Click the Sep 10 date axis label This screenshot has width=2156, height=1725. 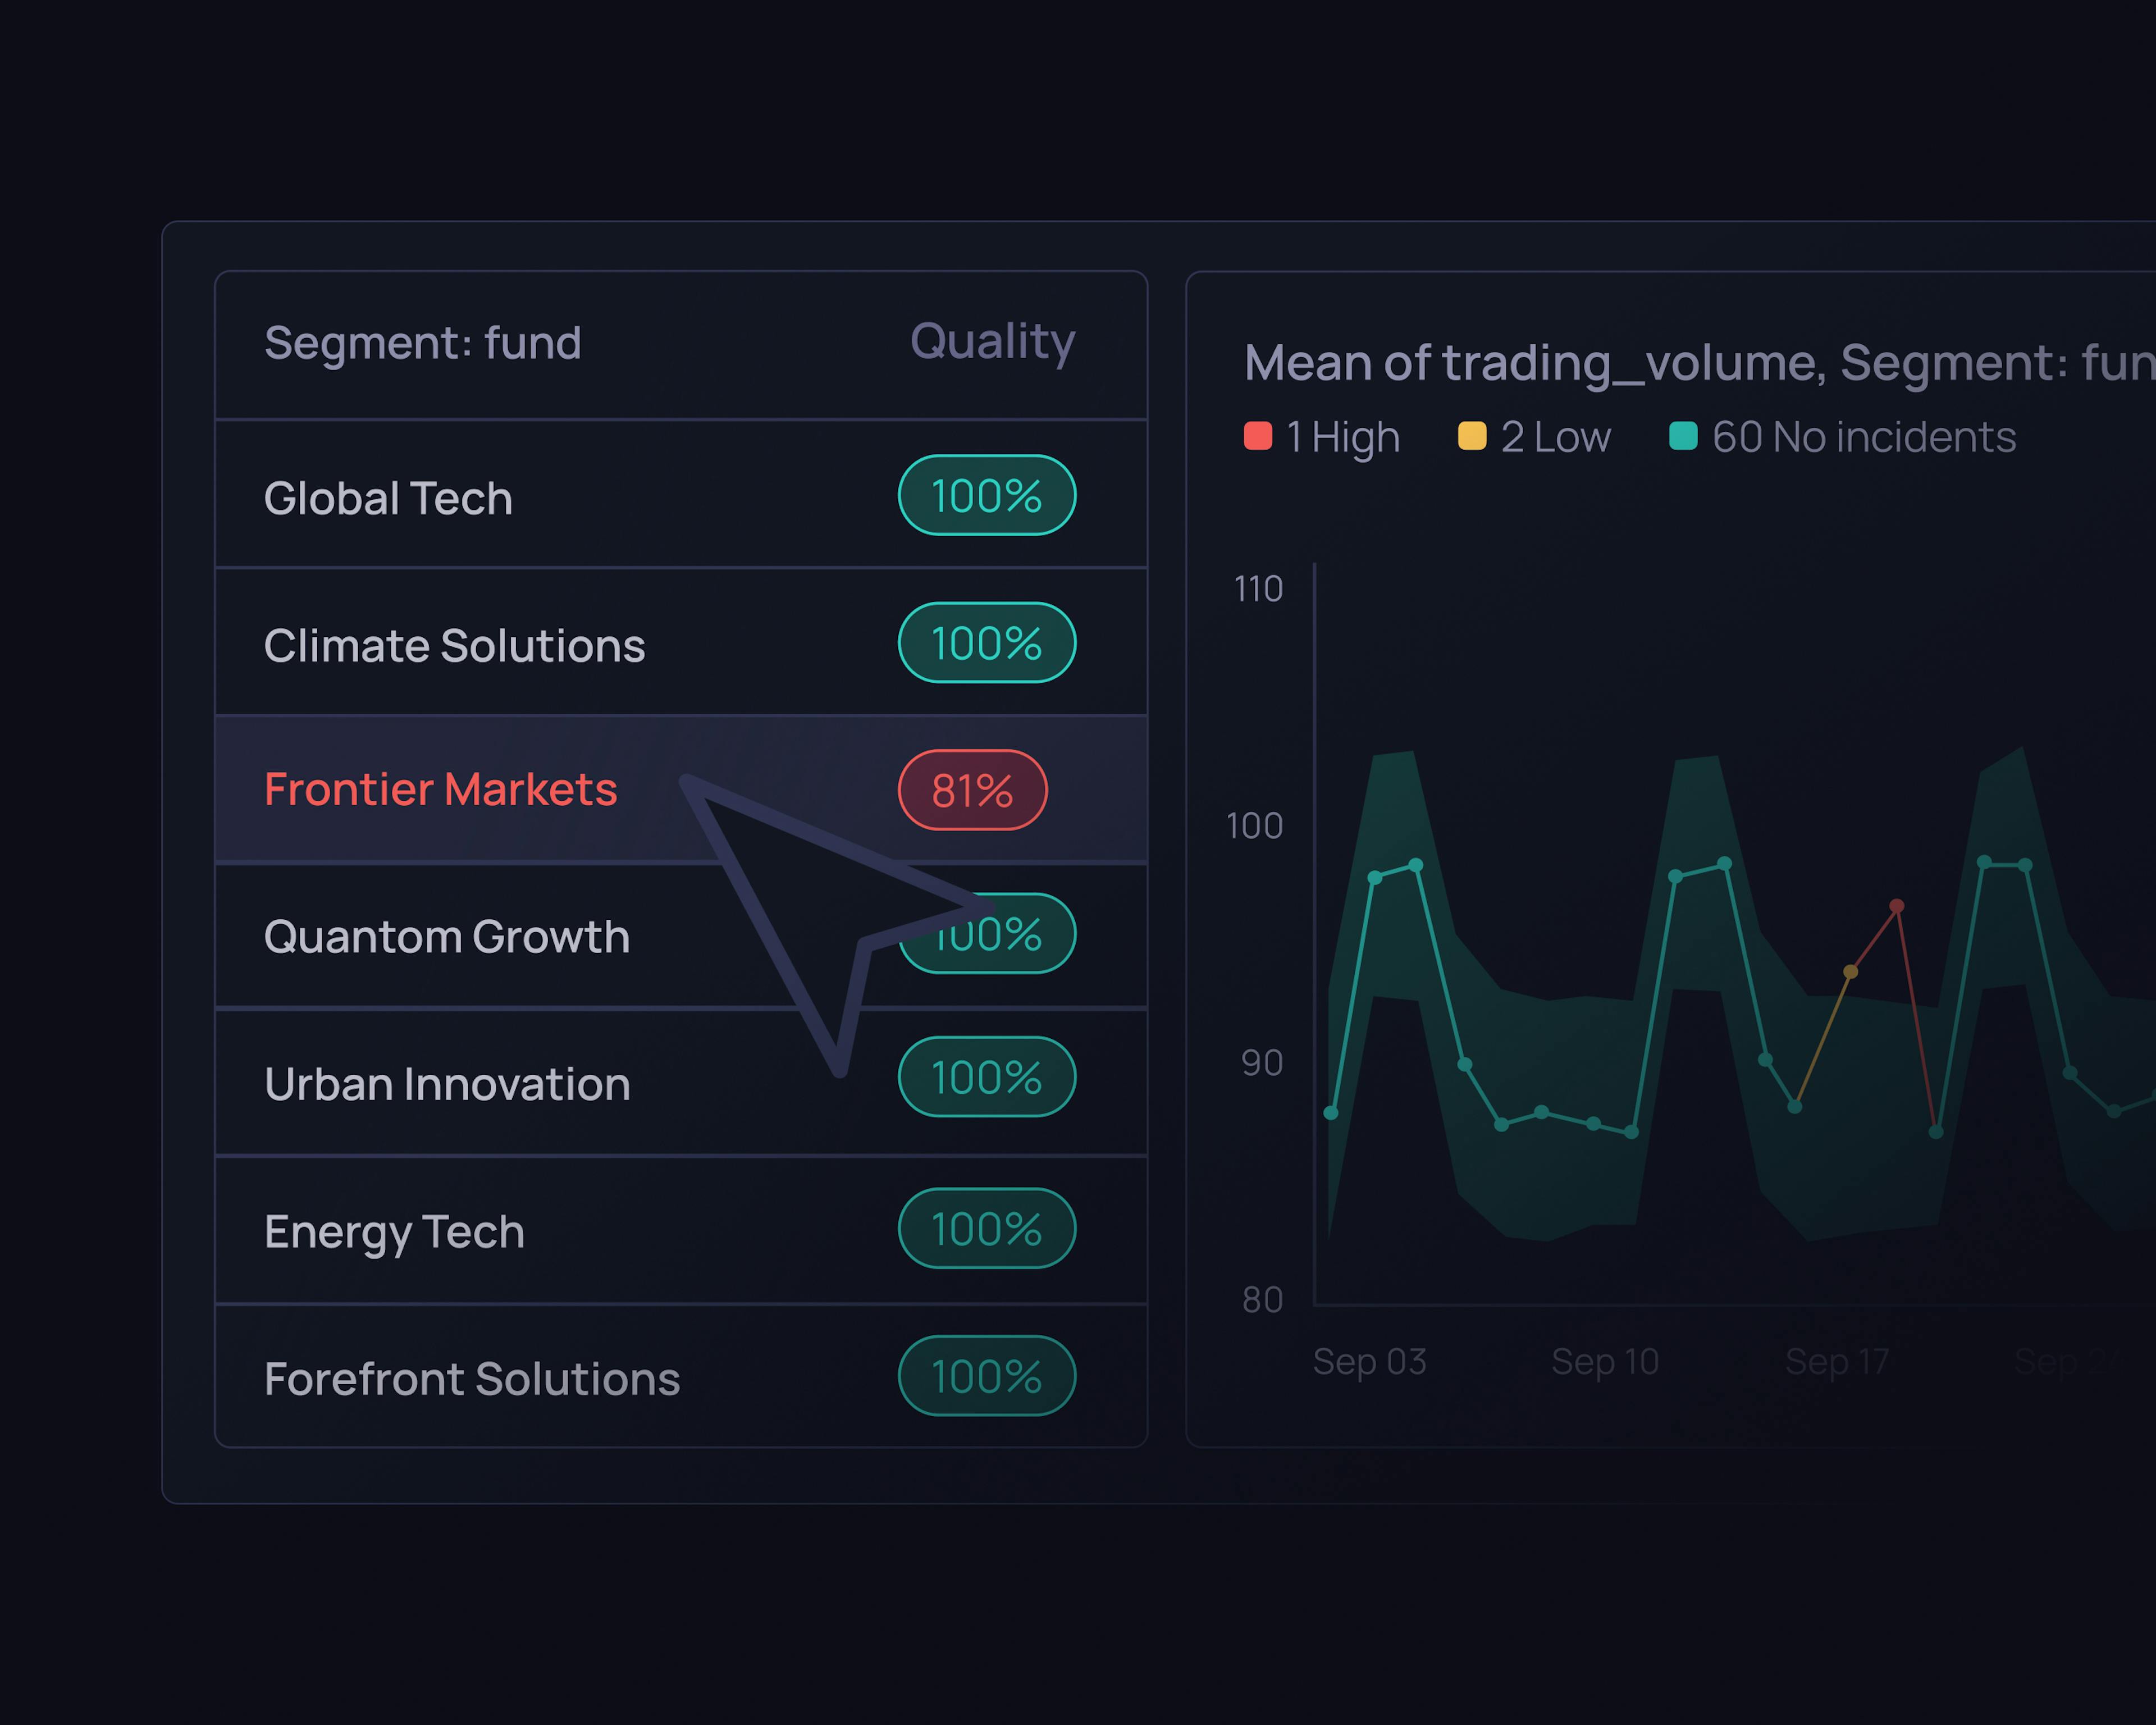[1604, 1361]
